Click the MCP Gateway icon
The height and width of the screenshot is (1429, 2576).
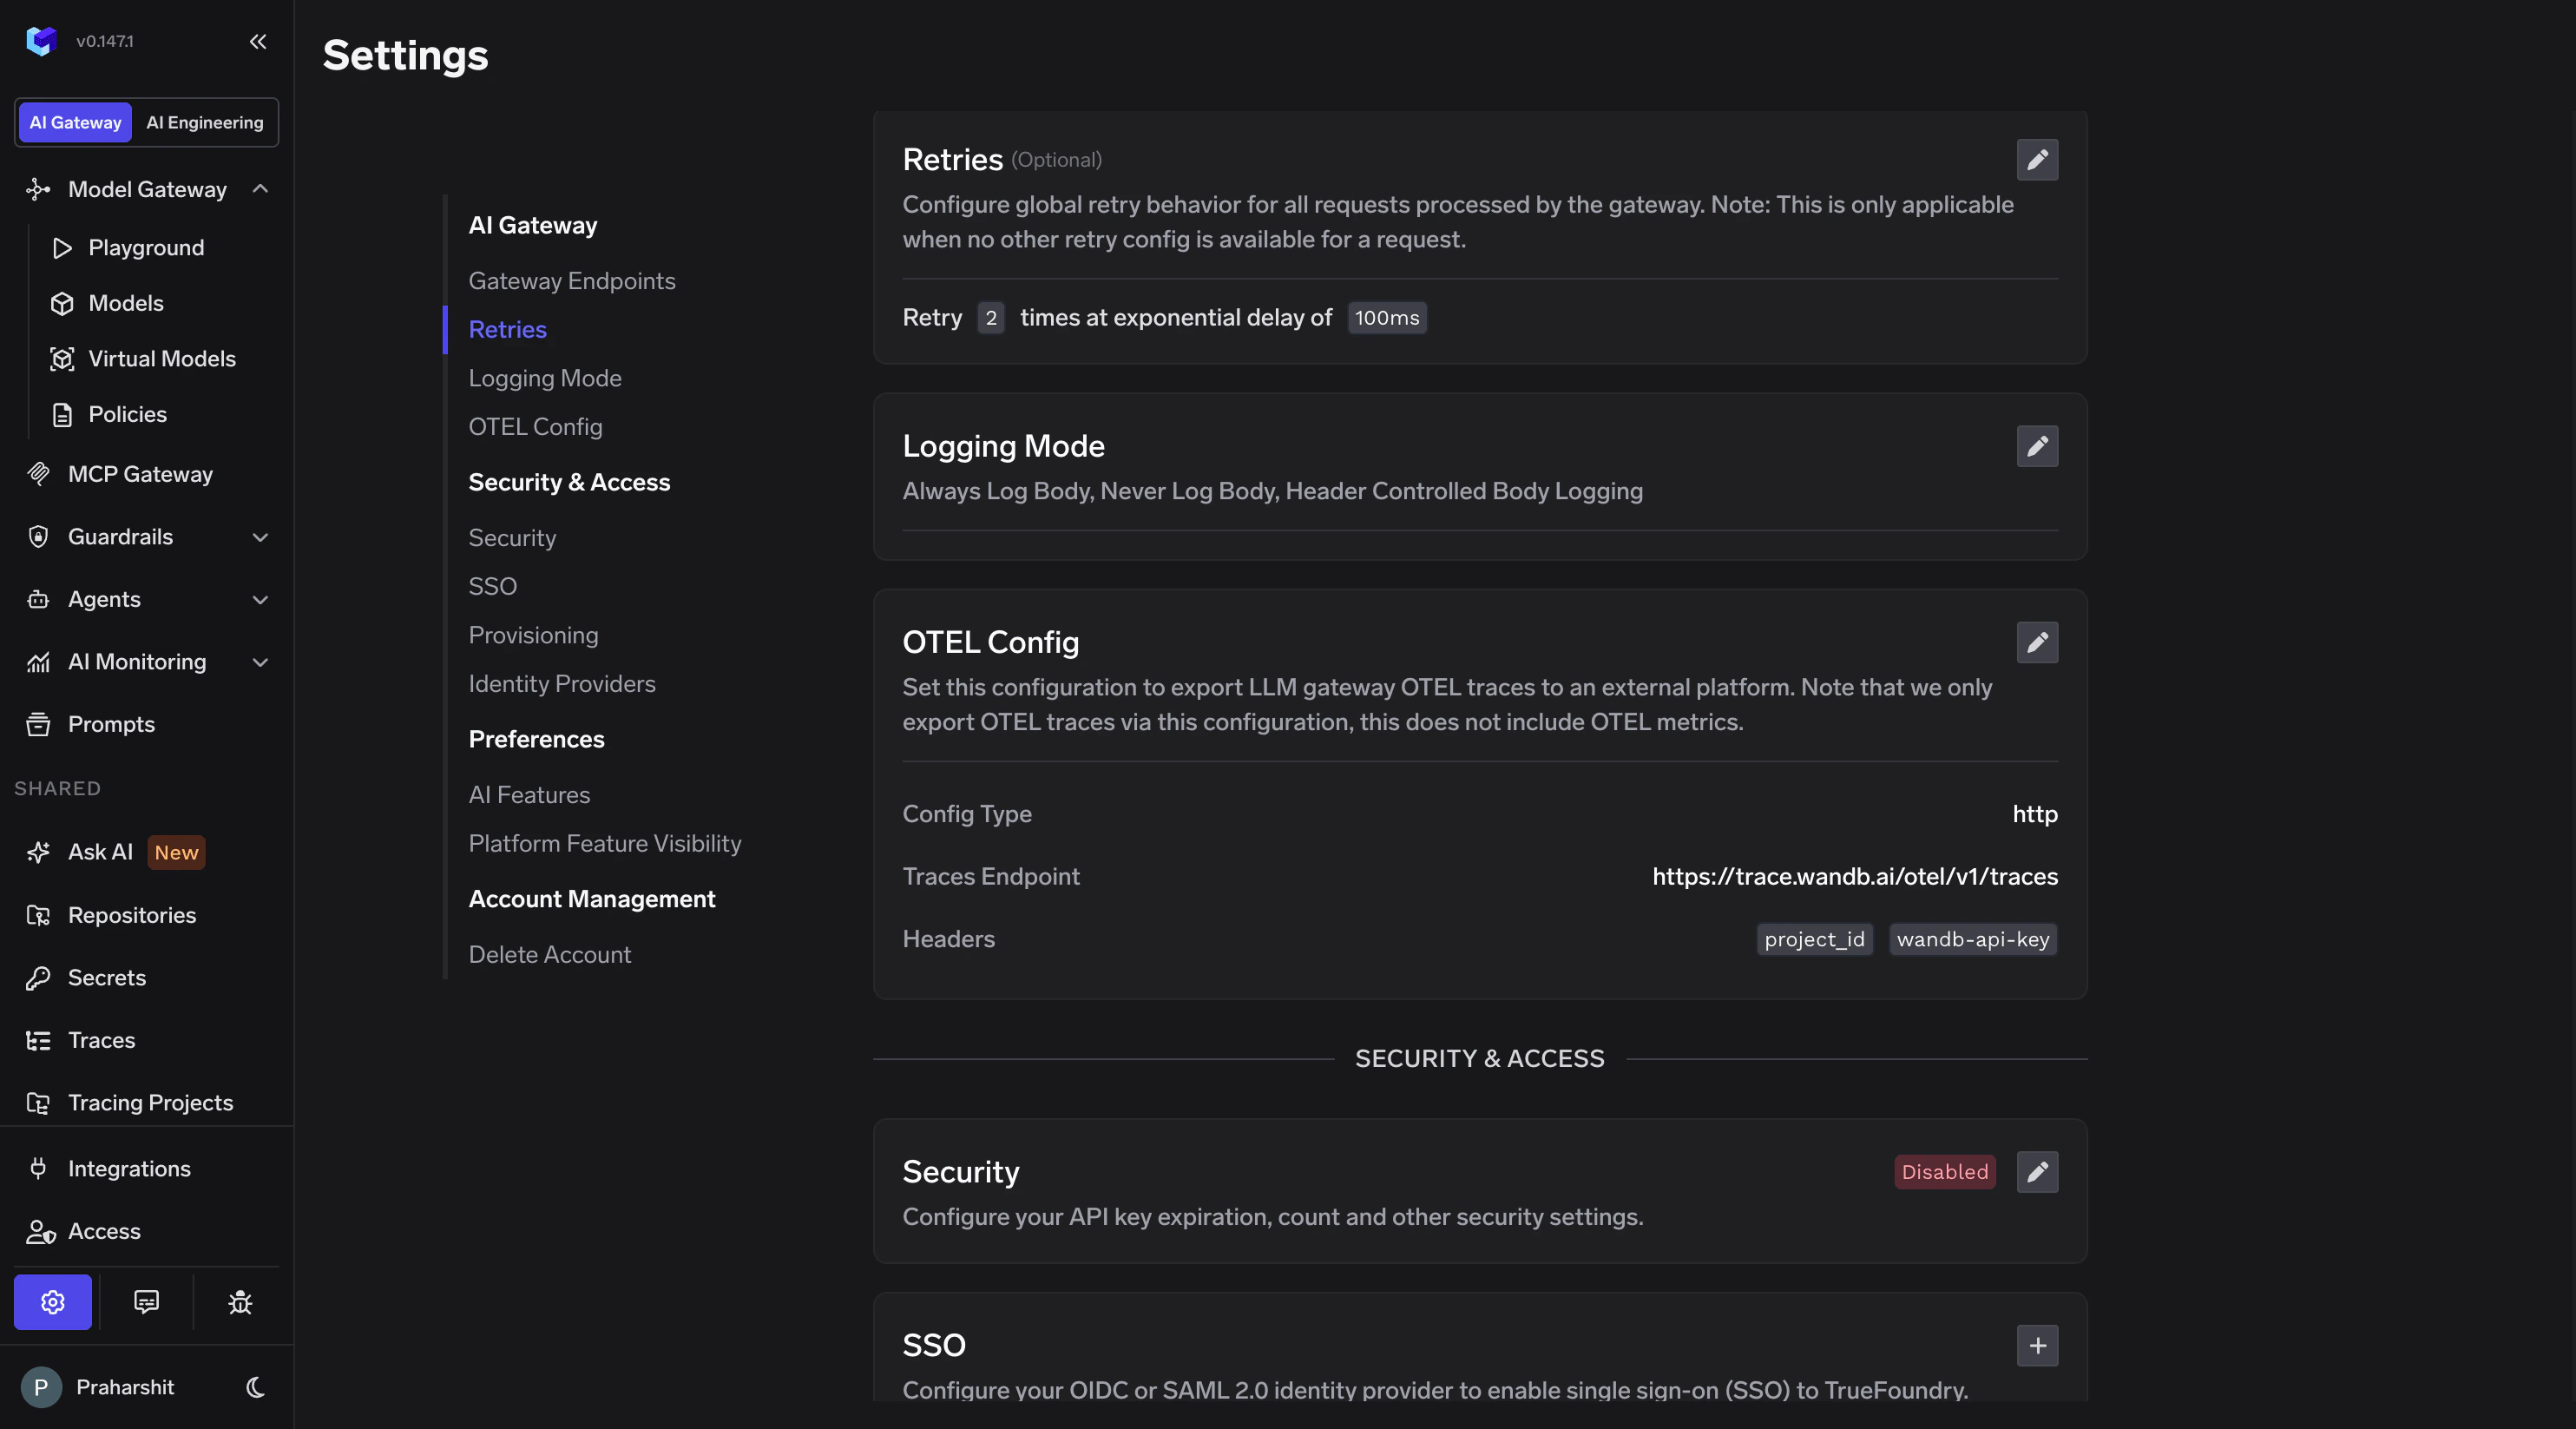(38, 474)
